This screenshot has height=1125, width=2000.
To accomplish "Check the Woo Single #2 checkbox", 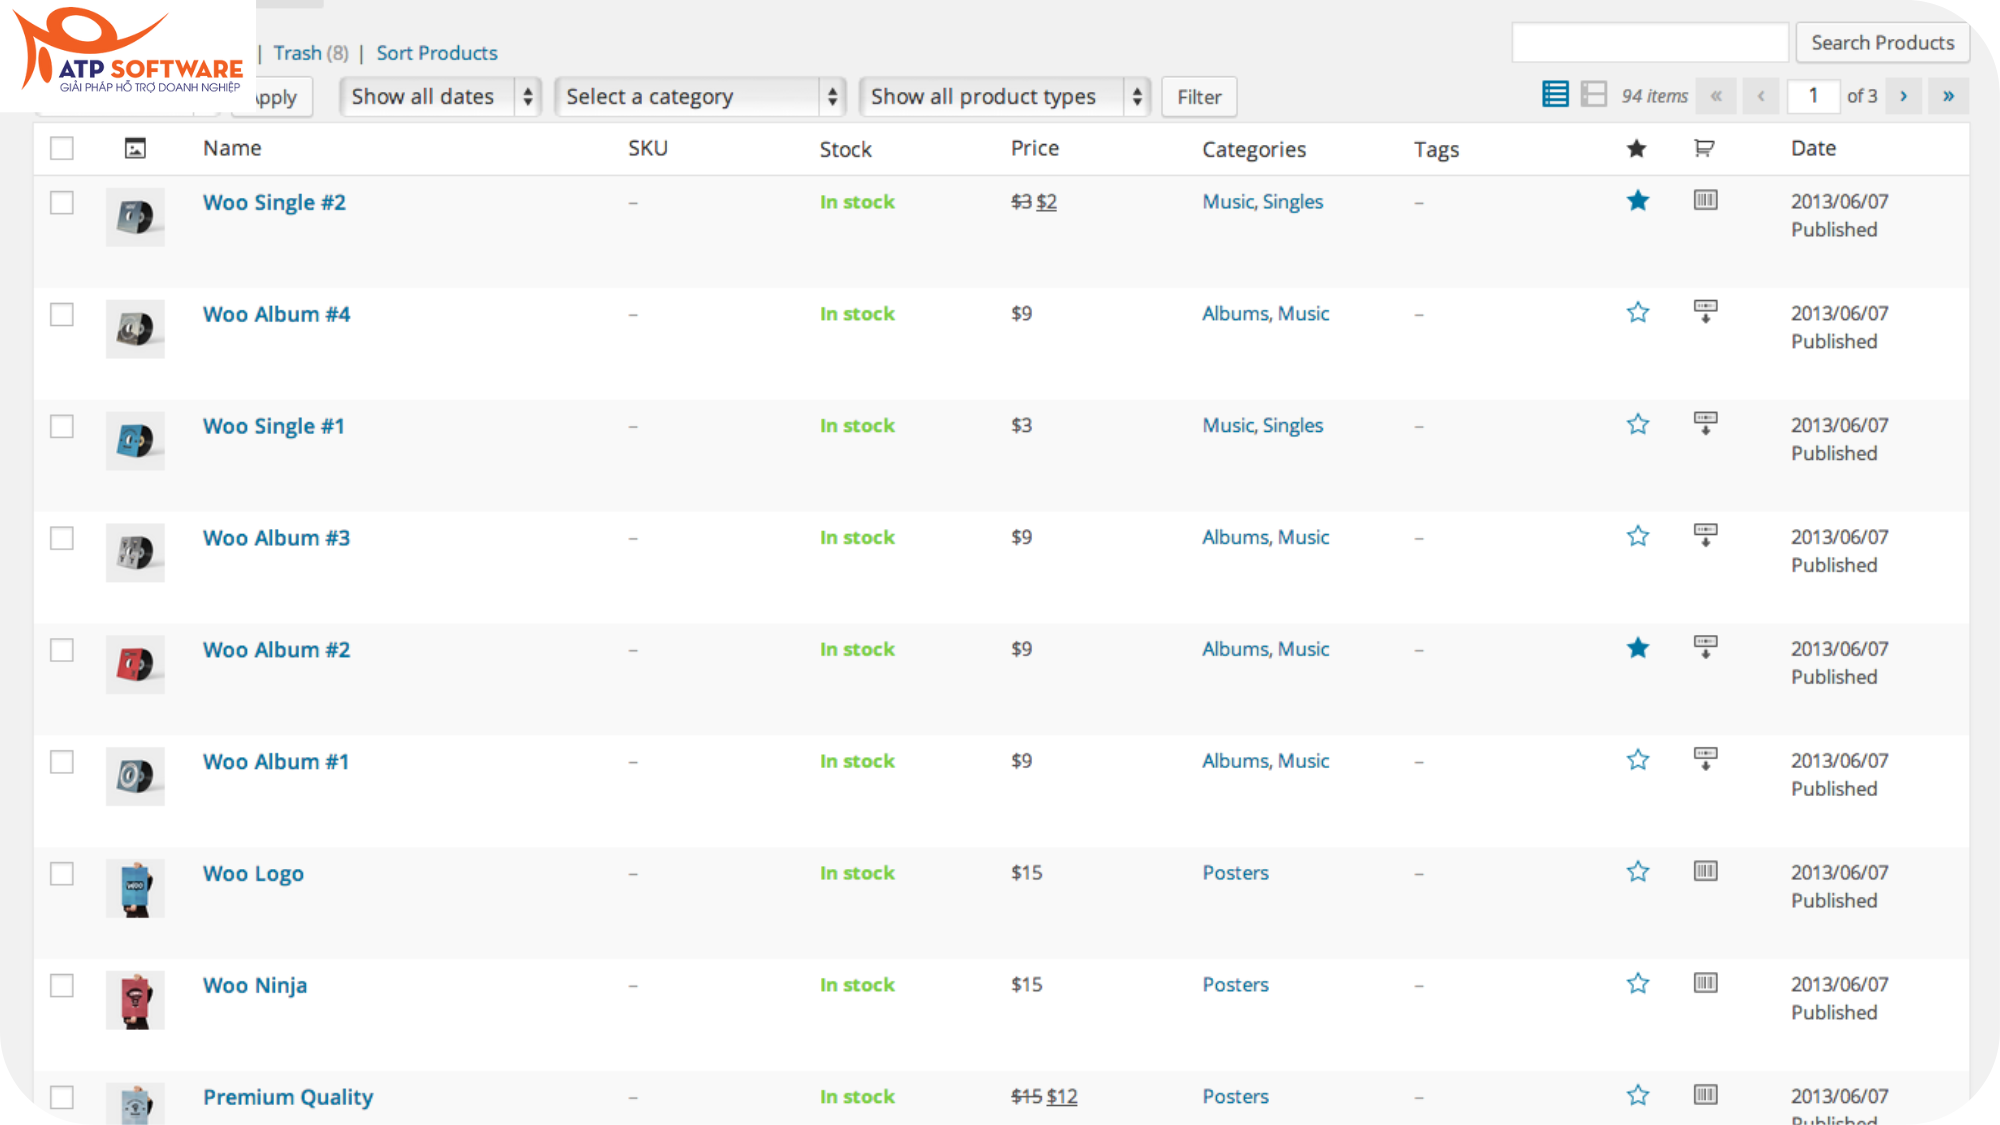I will coord(62,203).
